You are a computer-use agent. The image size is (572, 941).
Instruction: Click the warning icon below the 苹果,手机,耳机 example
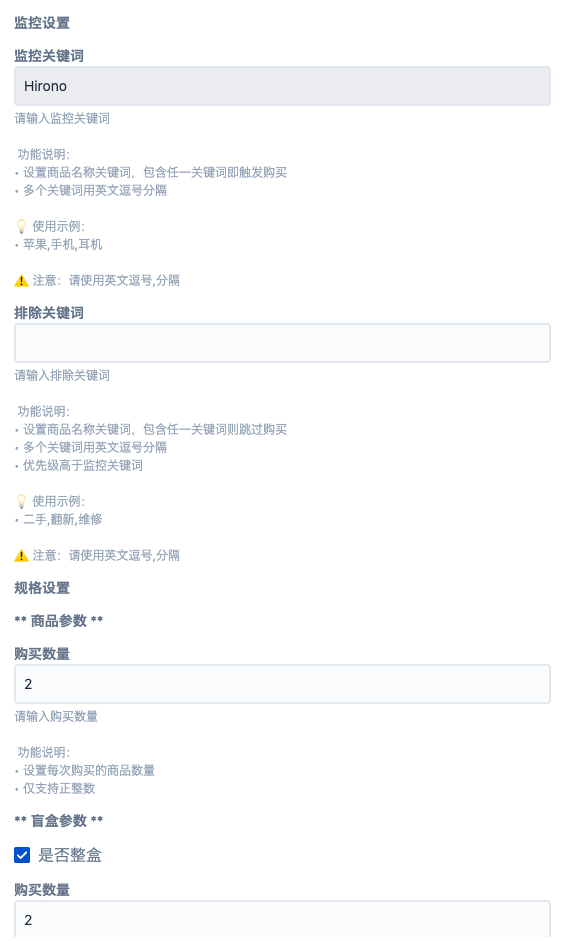(21, 280)
